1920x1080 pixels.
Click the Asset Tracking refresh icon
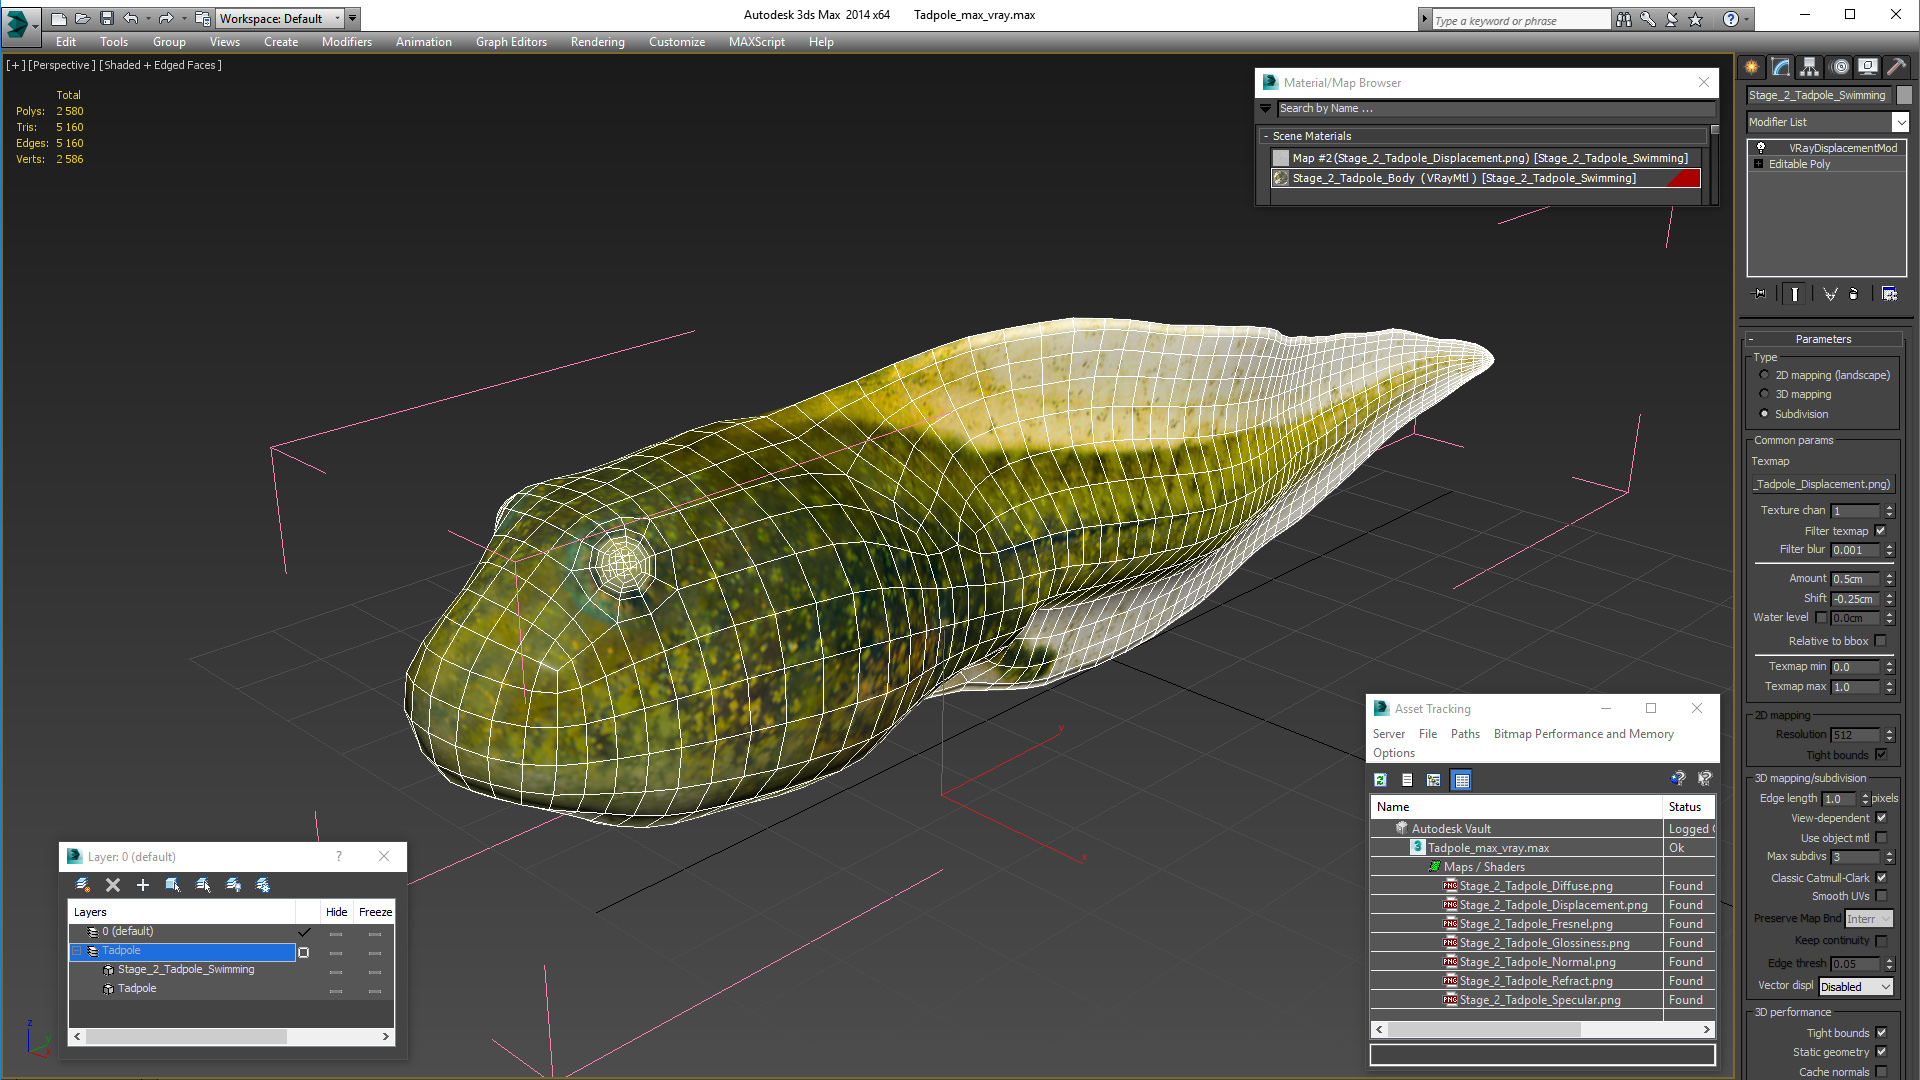pos(1381,778)
